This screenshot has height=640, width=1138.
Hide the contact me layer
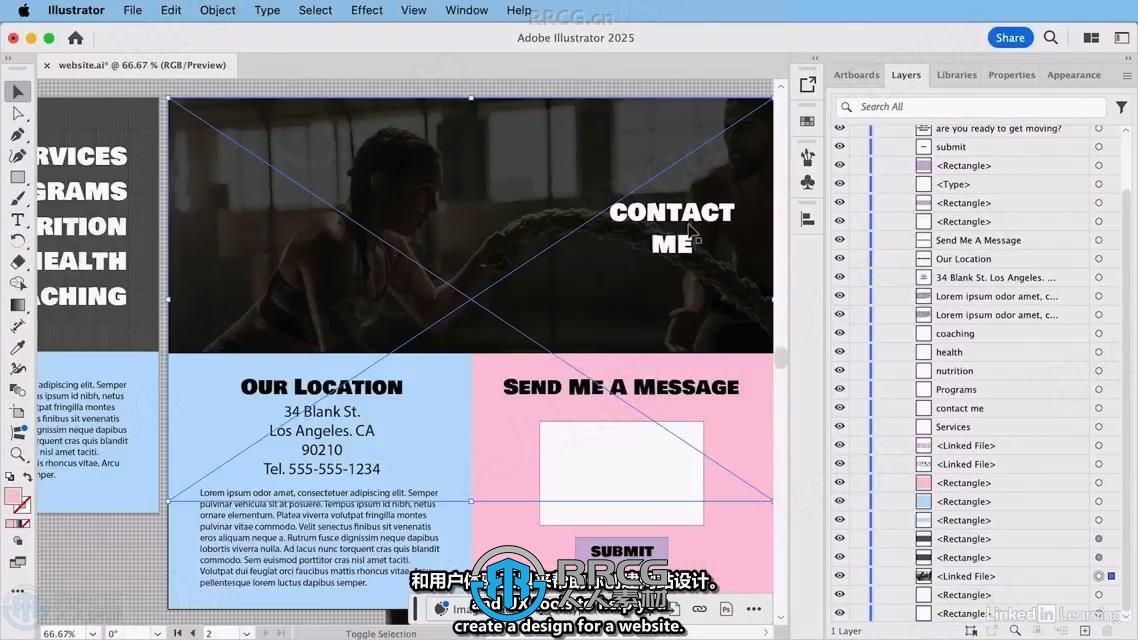[x=840, y=408]
